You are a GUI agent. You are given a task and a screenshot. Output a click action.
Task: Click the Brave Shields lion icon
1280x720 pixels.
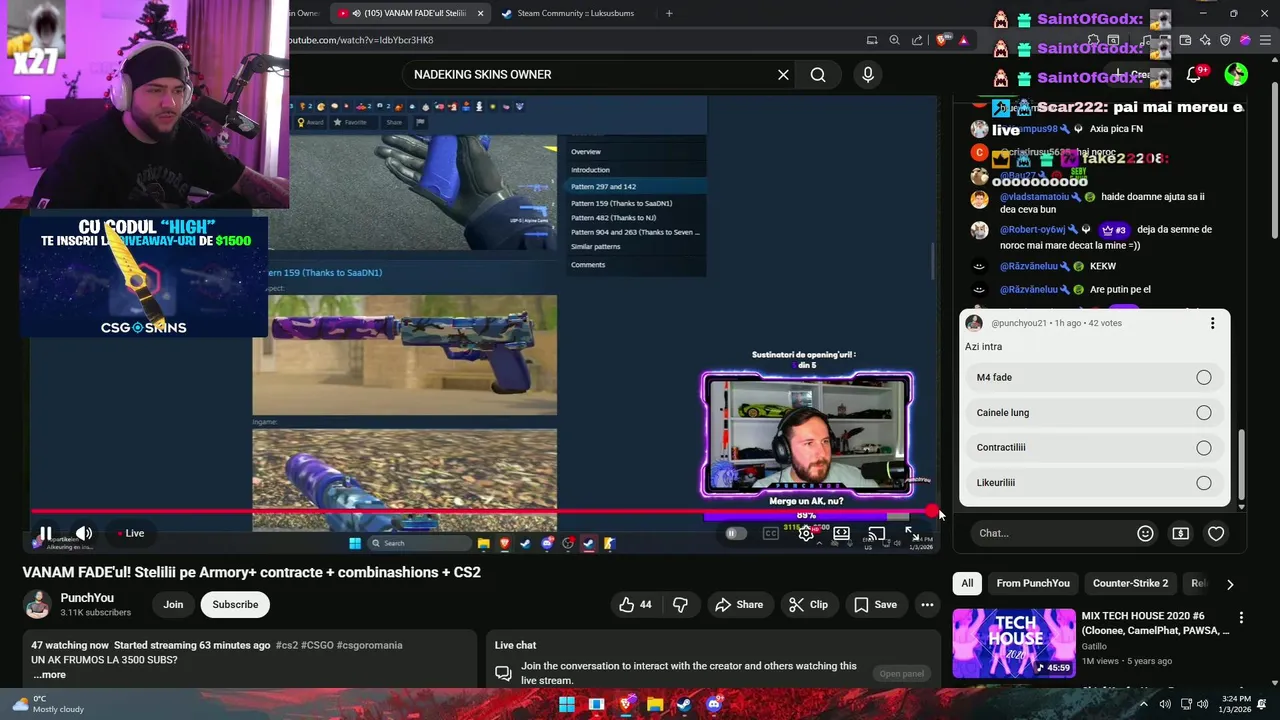(941, 40)
